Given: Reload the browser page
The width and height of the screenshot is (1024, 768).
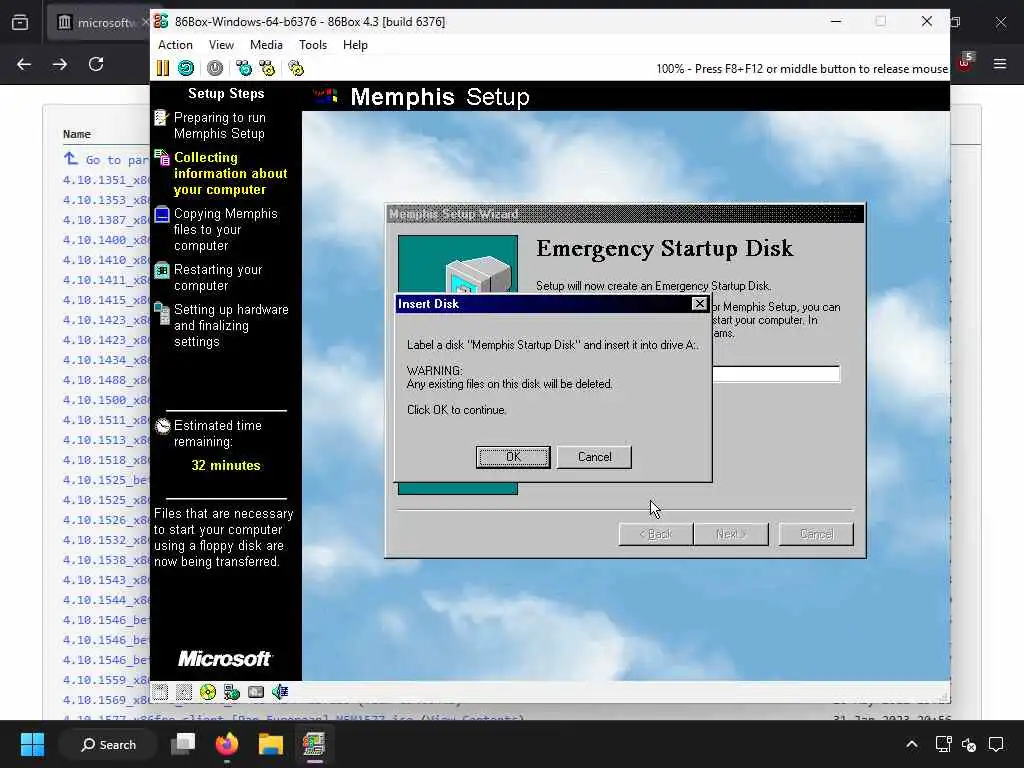Looking at the screenshot, I should [x=96, y=64].
